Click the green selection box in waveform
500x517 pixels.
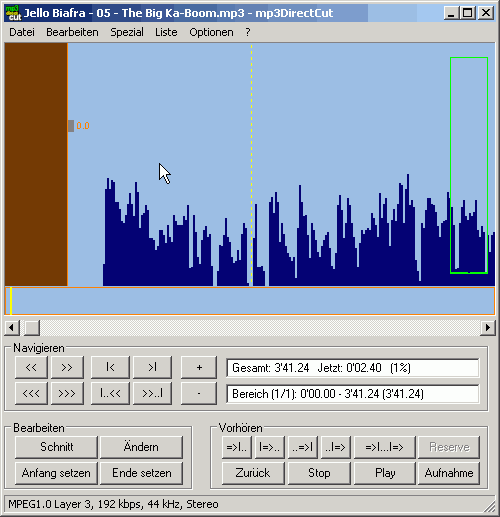pyautogui.click(x=469, y=165)
